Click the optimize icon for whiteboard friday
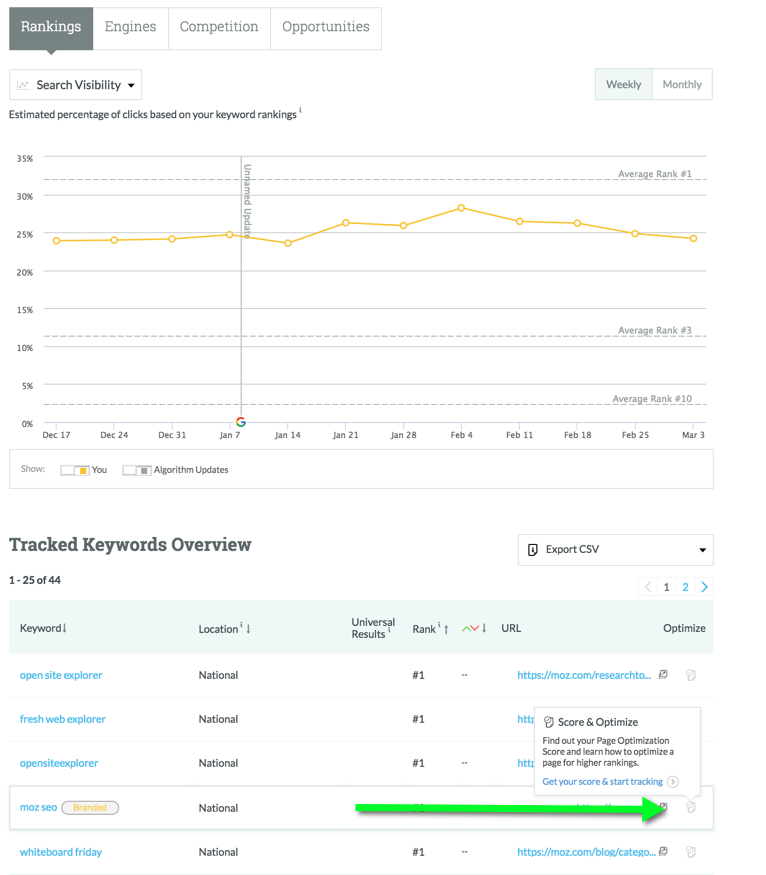 (691, 852)
